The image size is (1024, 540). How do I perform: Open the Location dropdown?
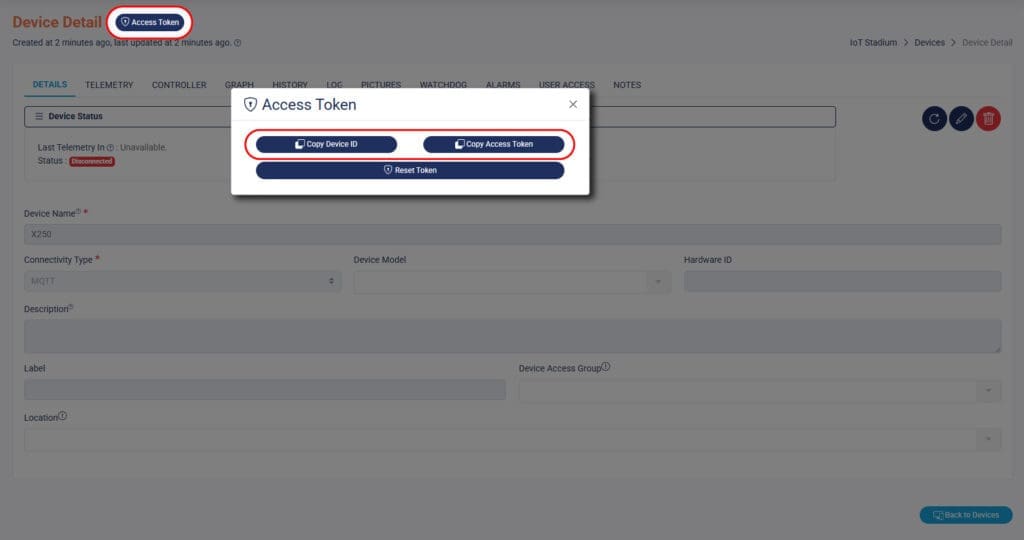click(x=512, y=439)
